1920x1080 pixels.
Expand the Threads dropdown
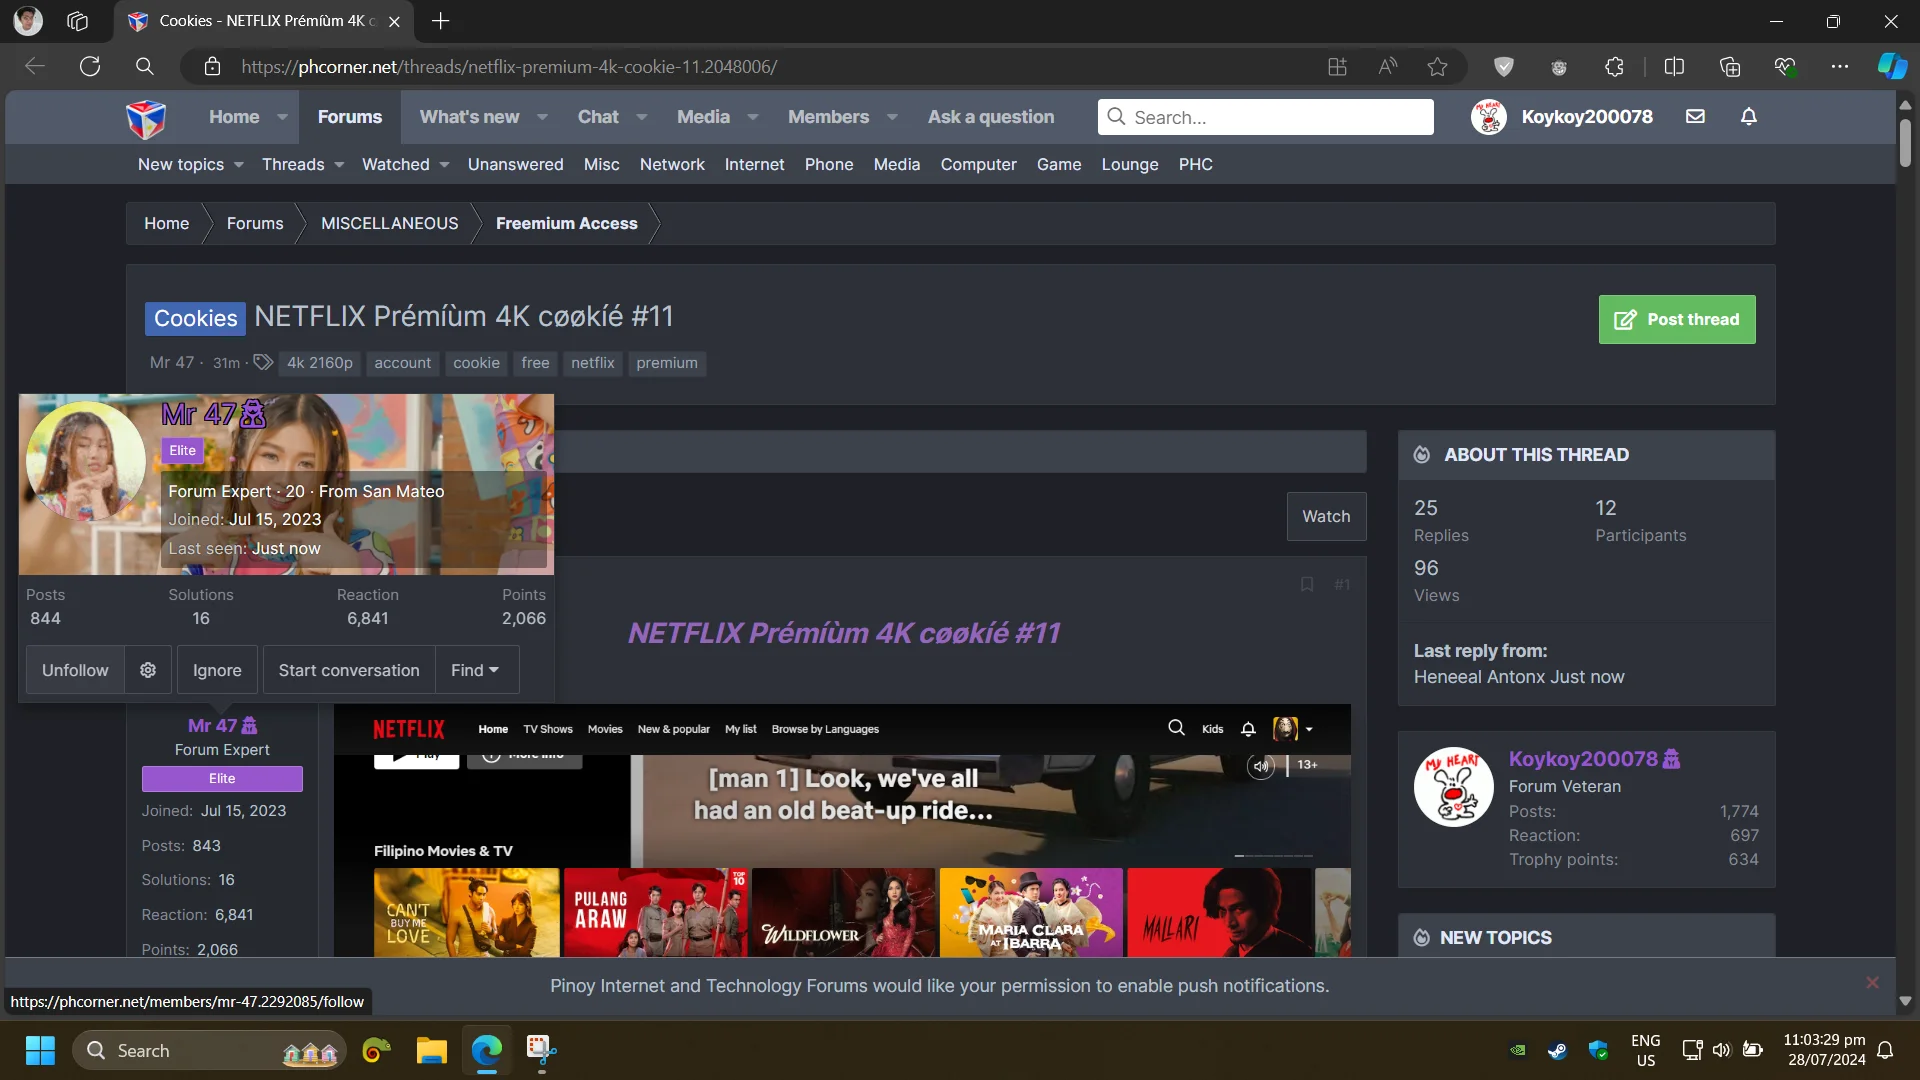[x=340, y=164]
